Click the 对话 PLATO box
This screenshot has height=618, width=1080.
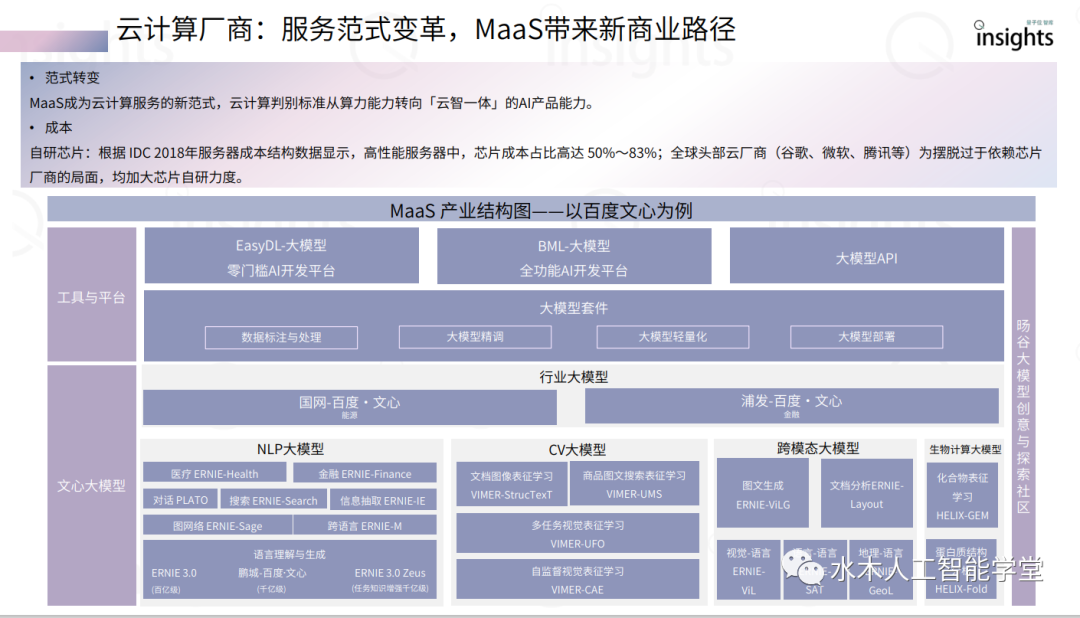coord(181,500)
